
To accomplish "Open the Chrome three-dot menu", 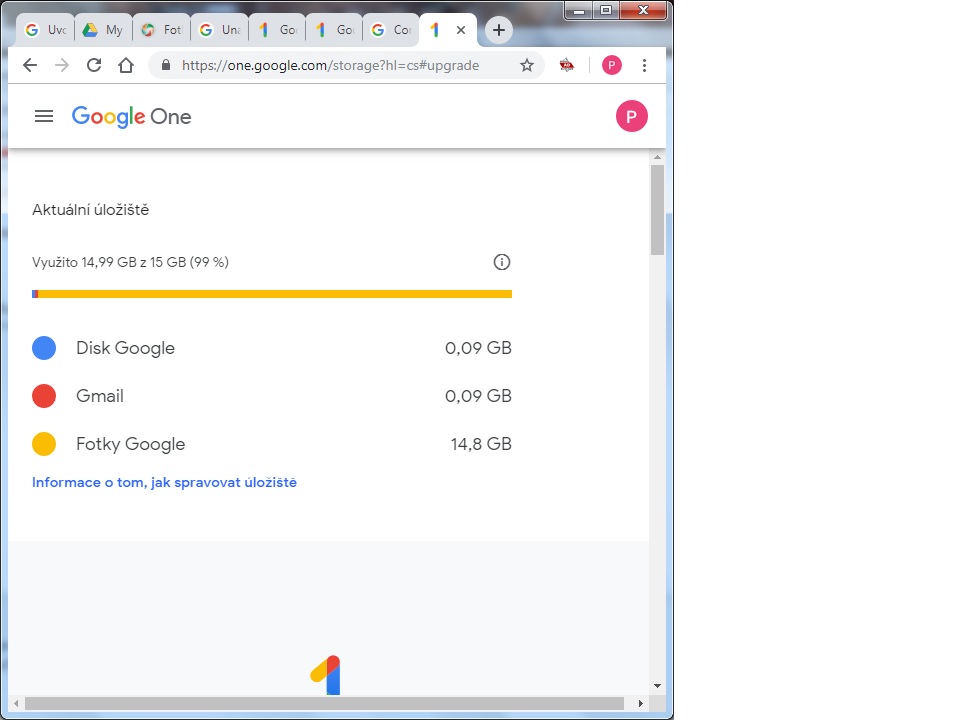I will point(644,65).
